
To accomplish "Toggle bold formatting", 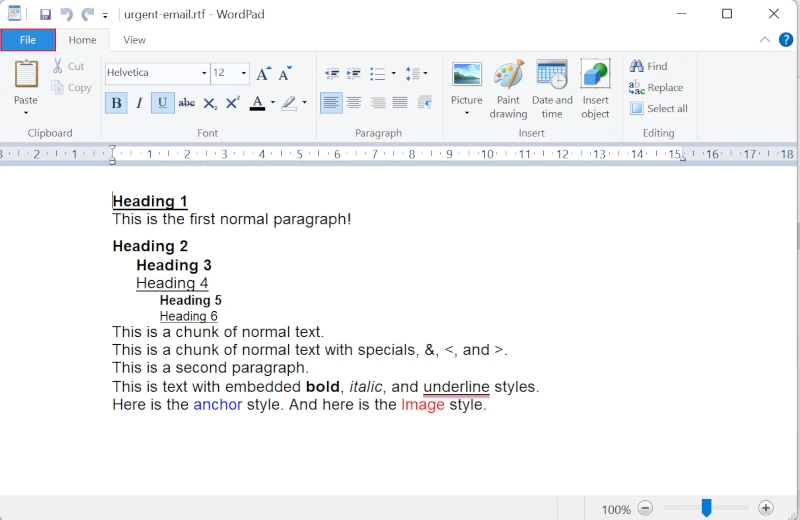I will point(116,103).
